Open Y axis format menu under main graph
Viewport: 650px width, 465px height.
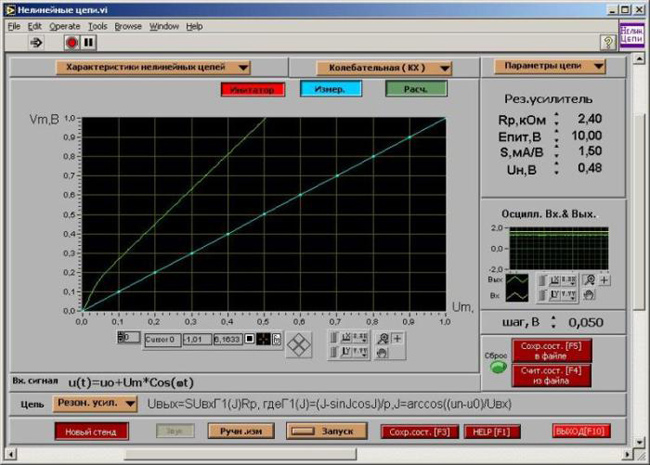[x=361, y=352]
